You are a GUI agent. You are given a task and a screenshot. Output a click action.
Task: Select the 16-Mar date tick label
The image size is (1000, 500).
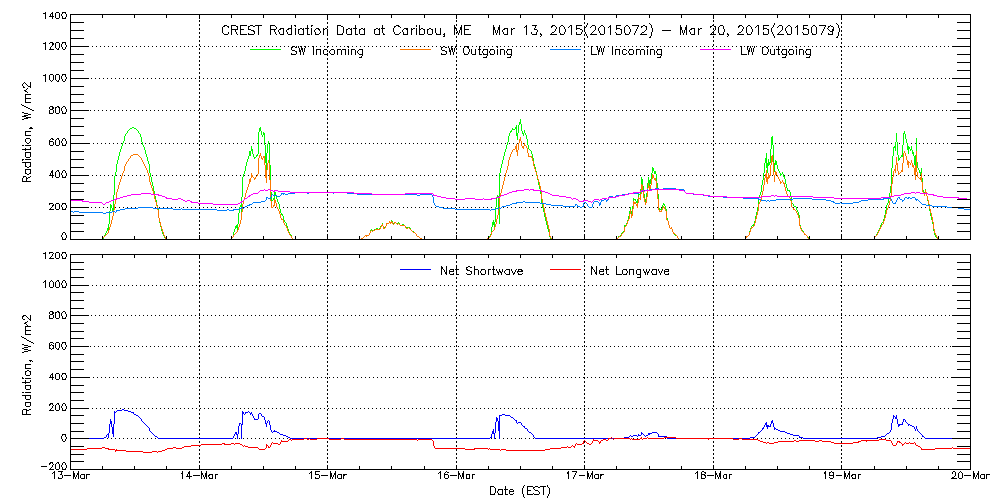pos(456,476)
